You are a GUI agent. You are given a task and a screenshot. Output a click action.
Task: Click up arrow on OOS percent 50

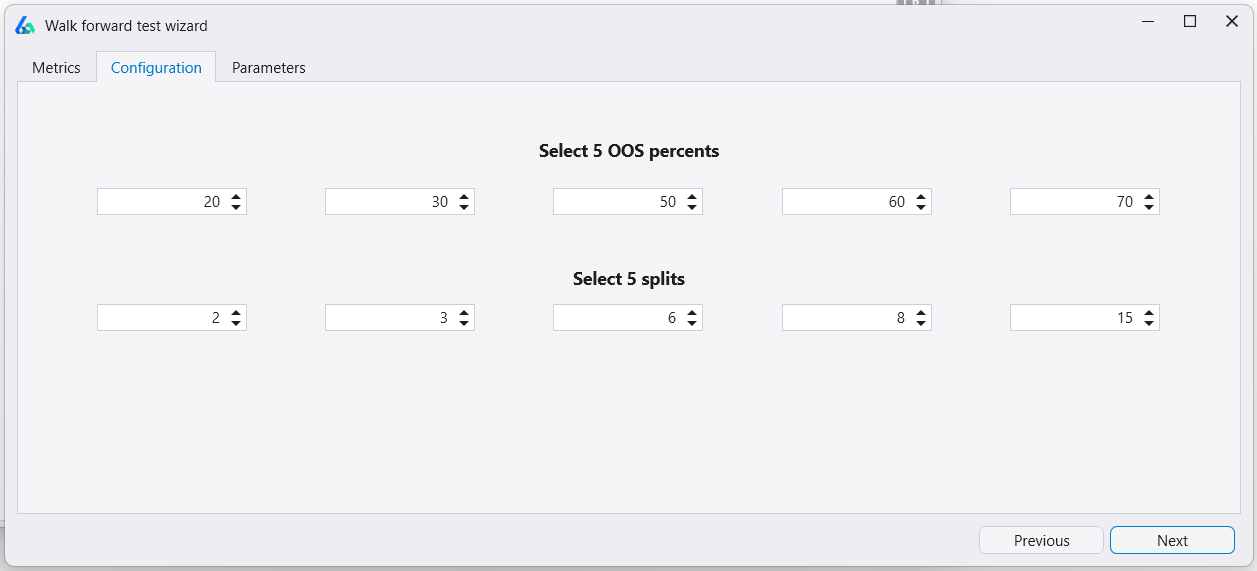tap(692, 197)
